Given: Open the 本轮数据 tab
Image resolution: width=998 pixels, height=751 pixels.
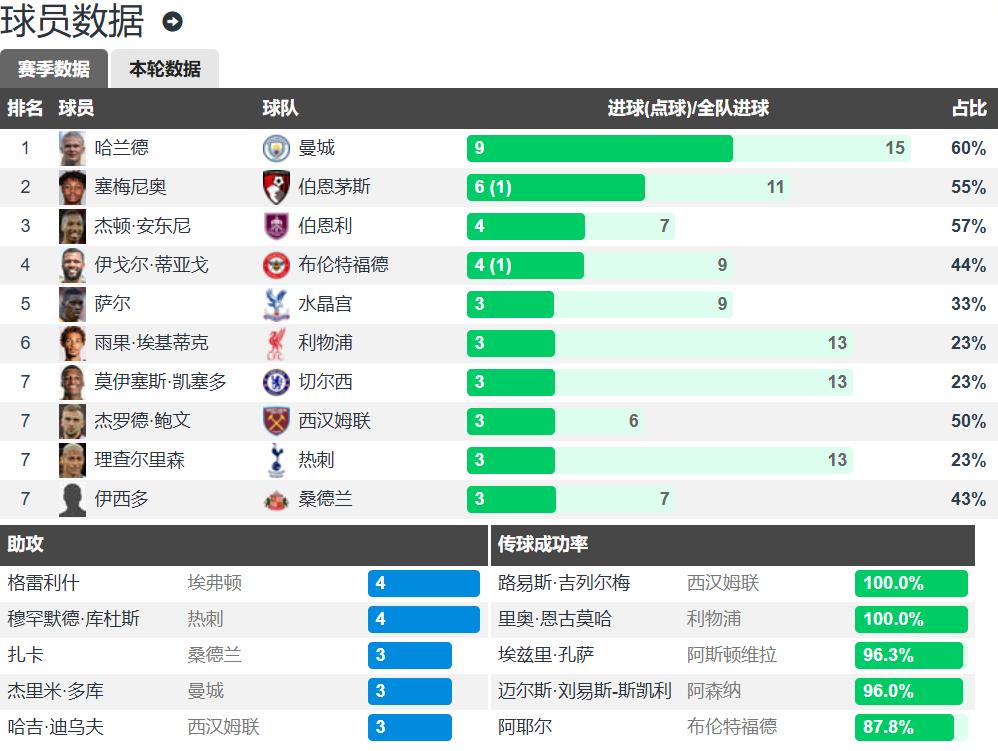Looking at the screenshot, I should tap(165, 69).
